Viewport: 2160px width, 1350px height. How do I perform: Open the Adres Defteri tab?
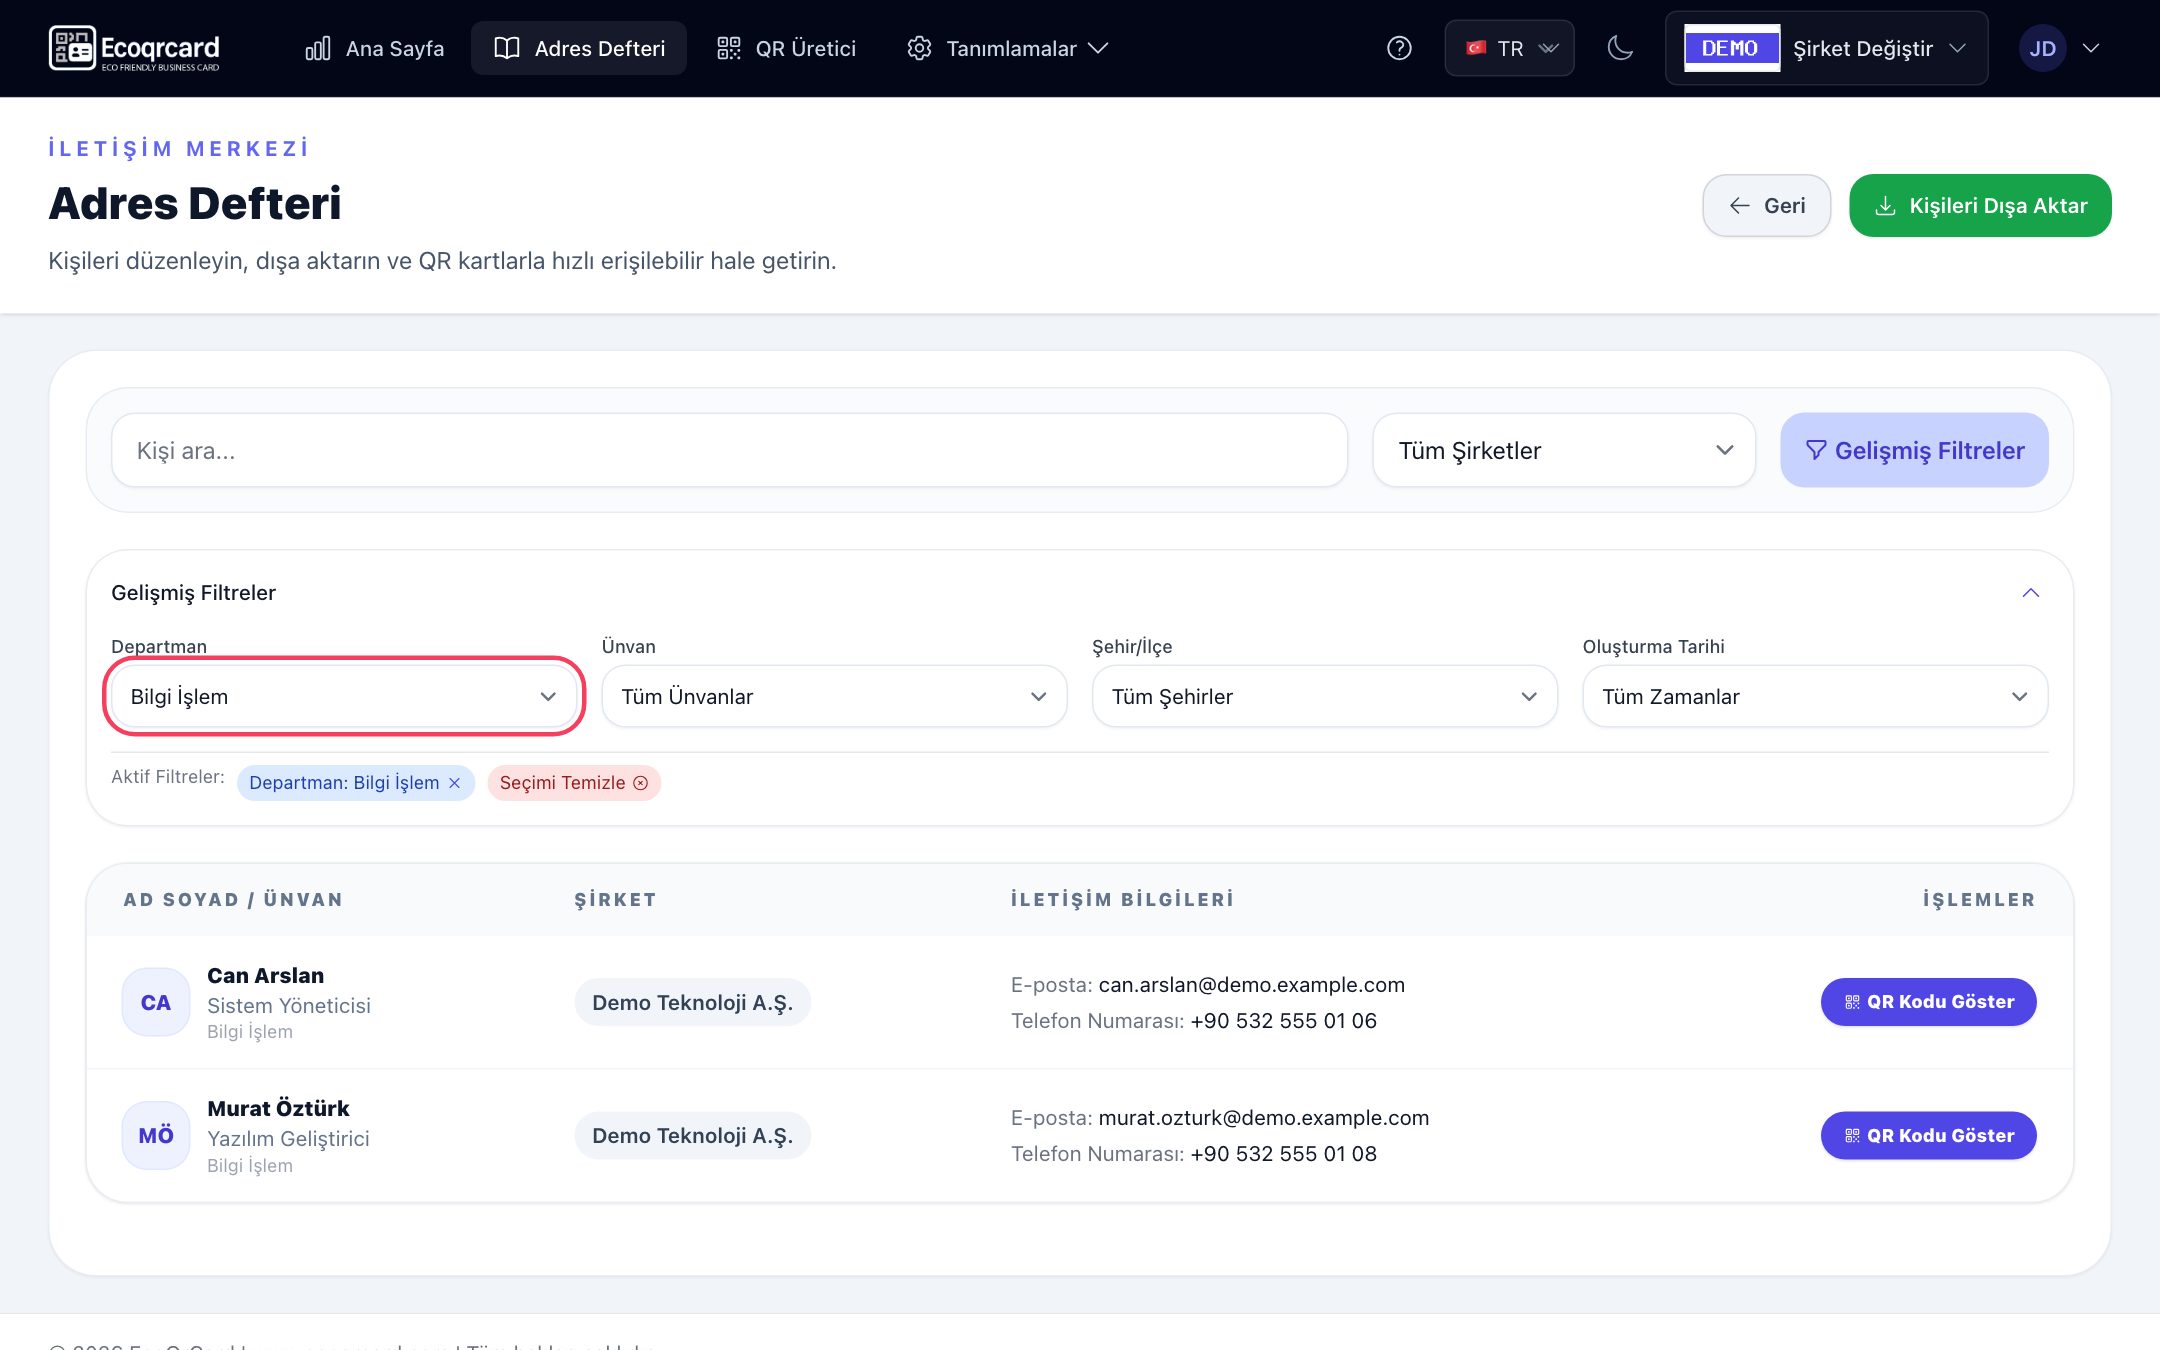pos(579,48)
